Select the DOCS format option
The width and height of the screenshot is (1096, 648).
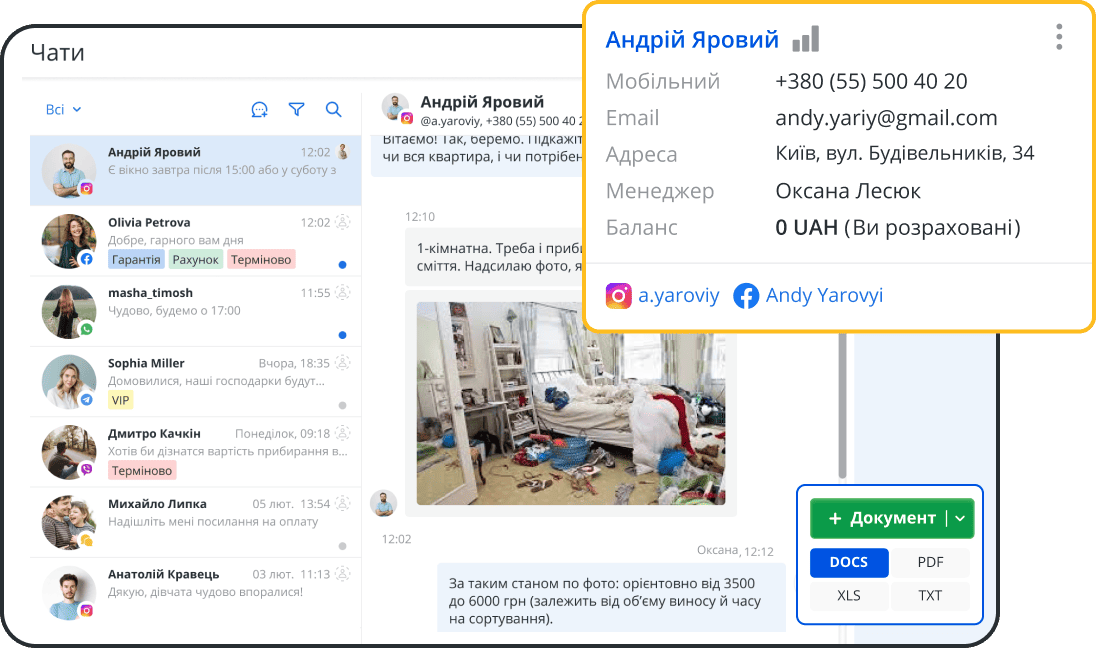pyautogui.click(x=848, y=562)
